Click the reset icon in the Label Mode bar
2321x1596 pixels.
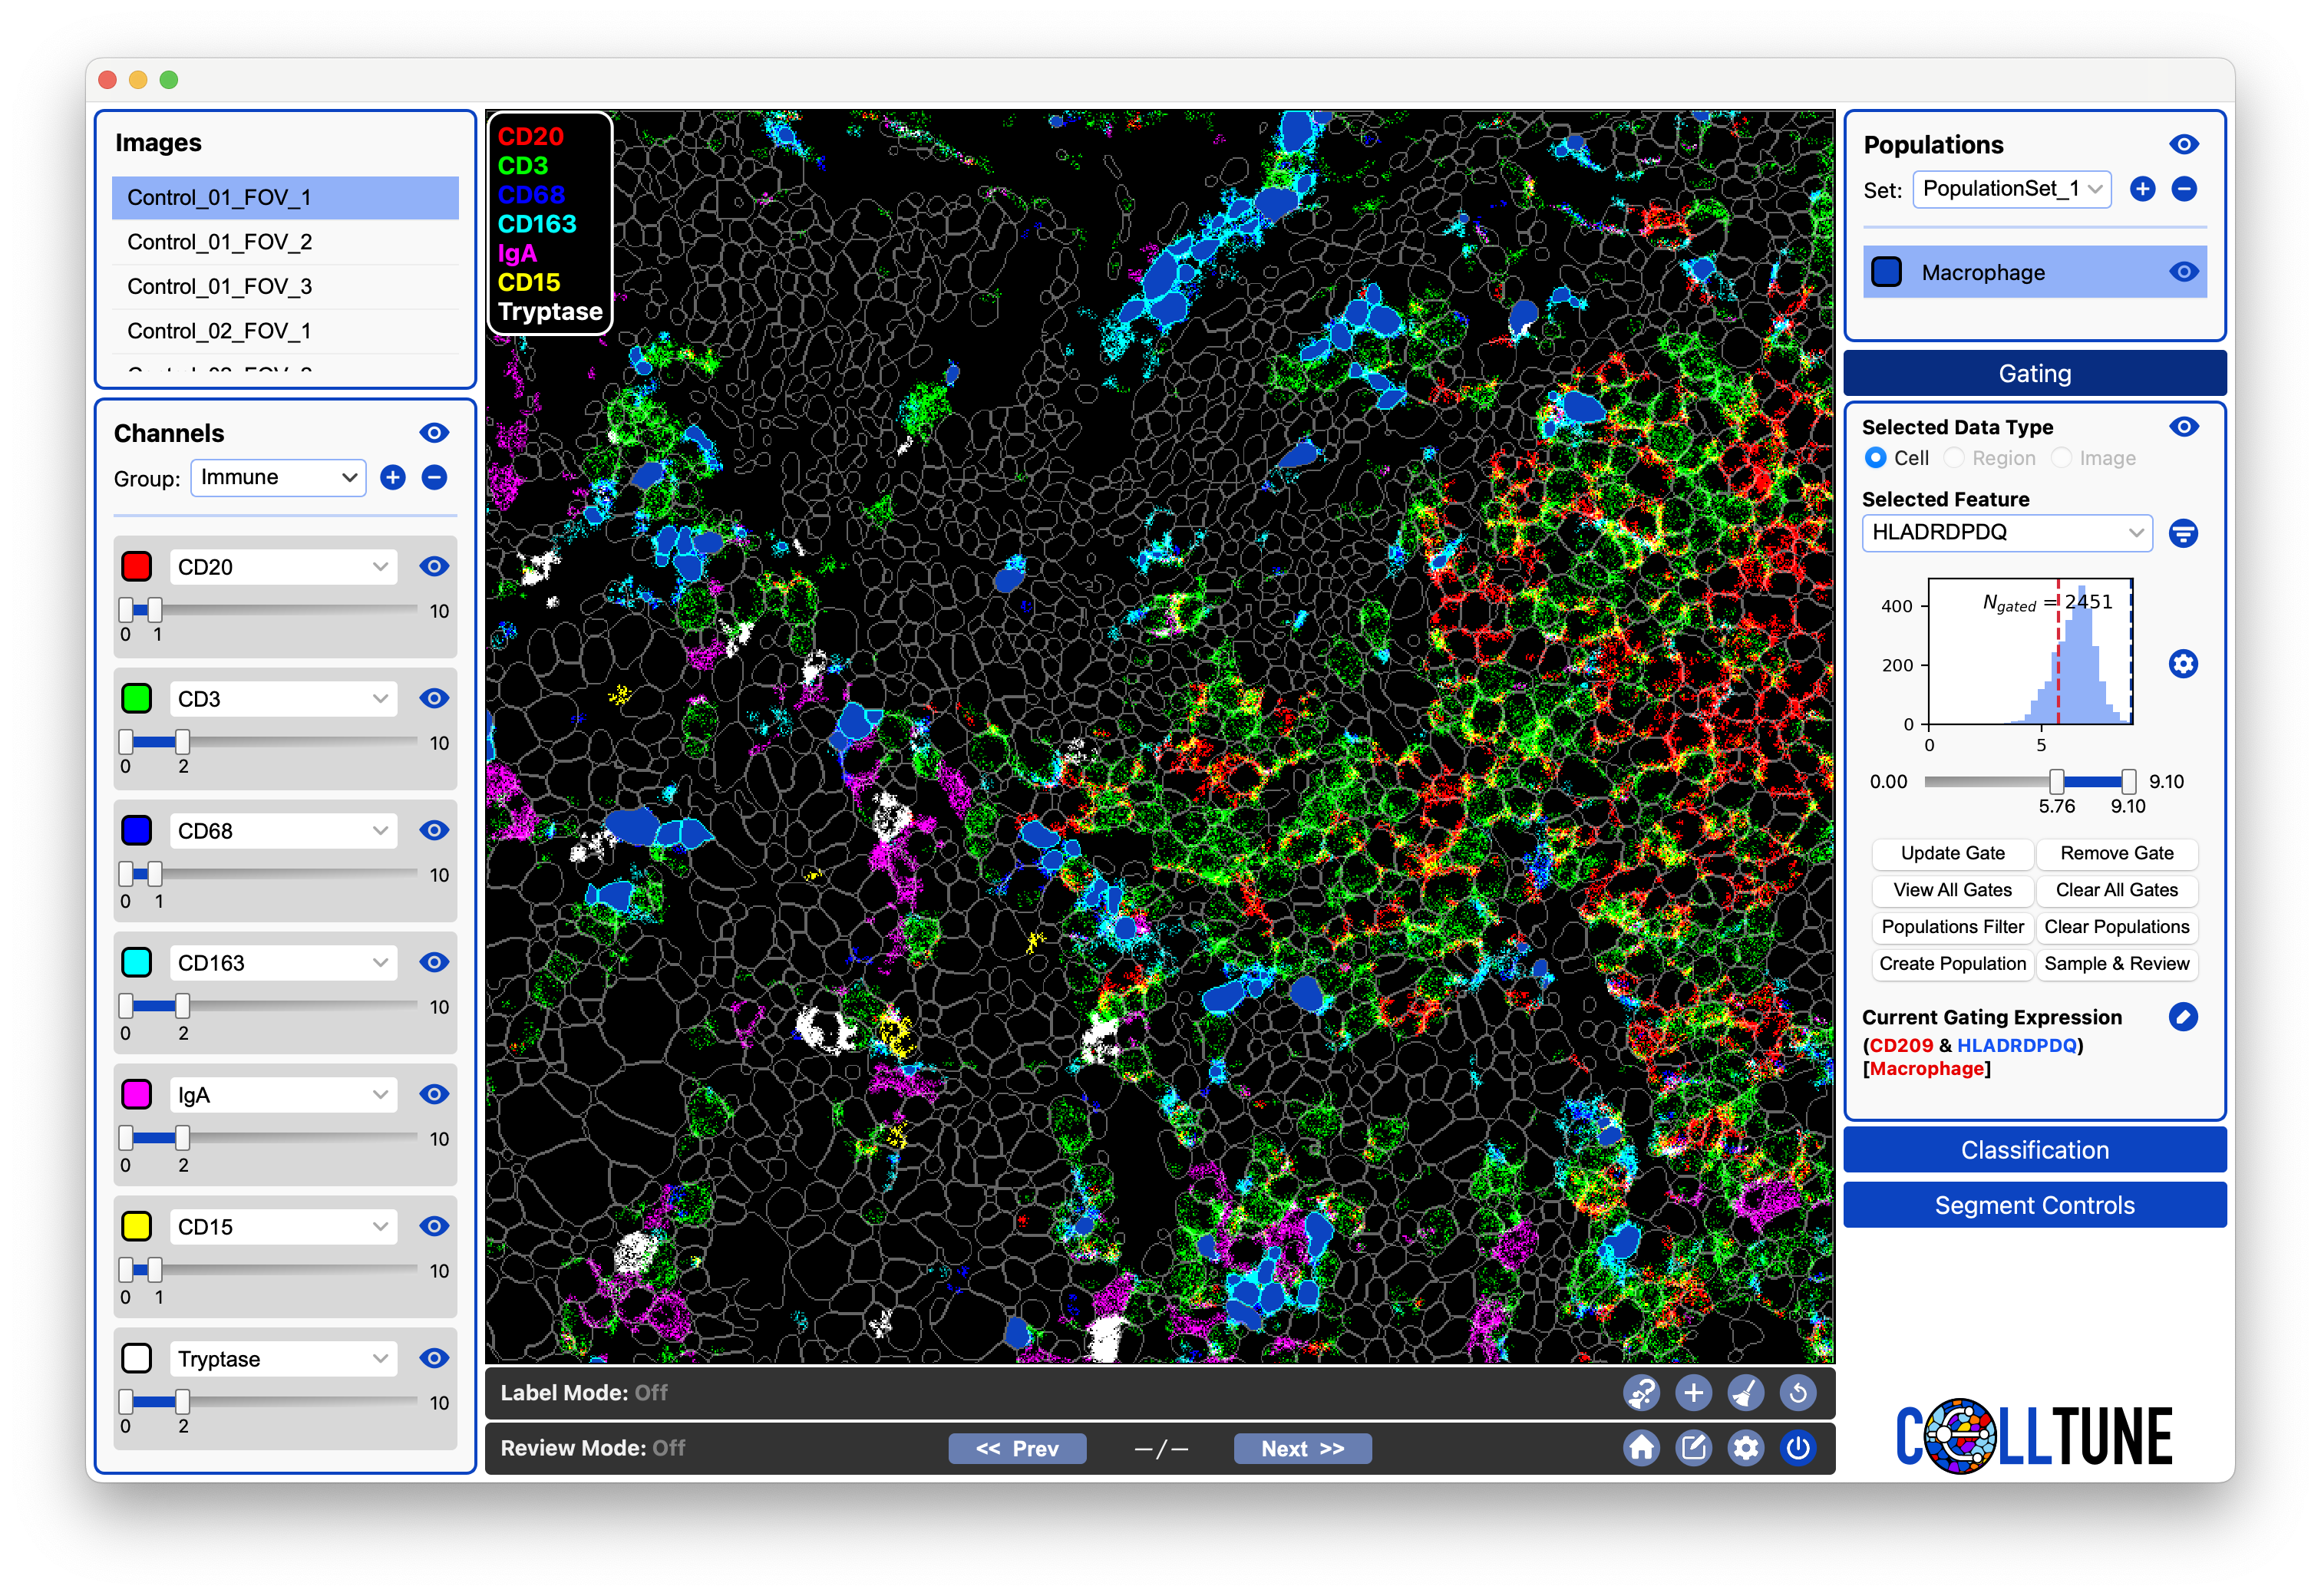(1797, 1392)
